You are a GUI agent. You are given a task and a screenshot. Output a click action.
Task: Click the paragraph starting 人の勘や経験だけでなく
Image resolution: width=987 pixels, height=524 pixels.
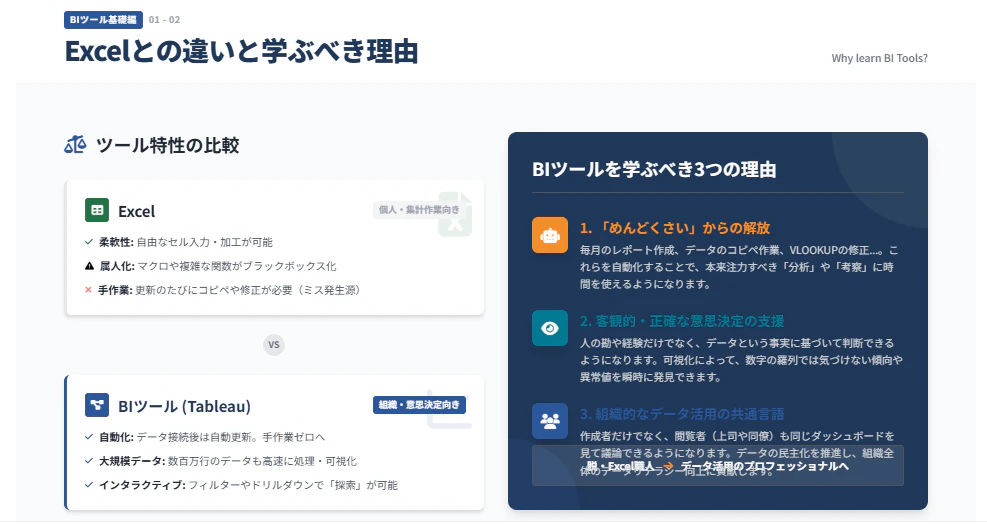(x=741, y=360)
